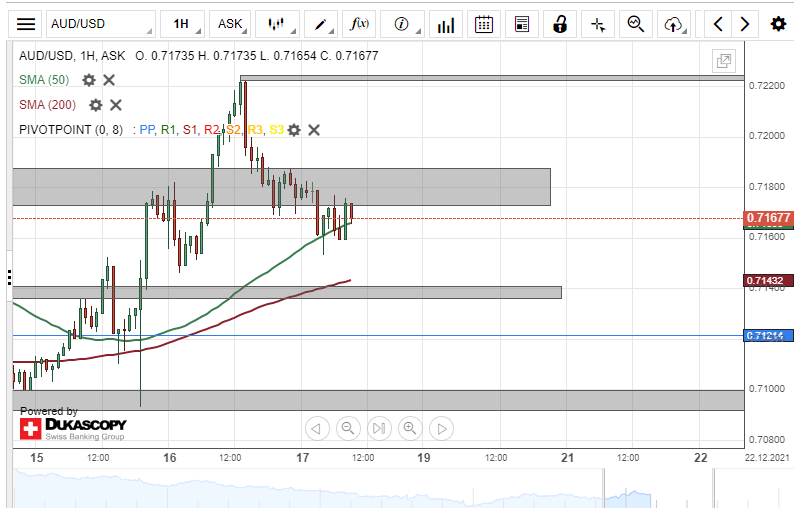Click the date label 22.12.2021
Screen dimensions: 800x521
[767, 458]
